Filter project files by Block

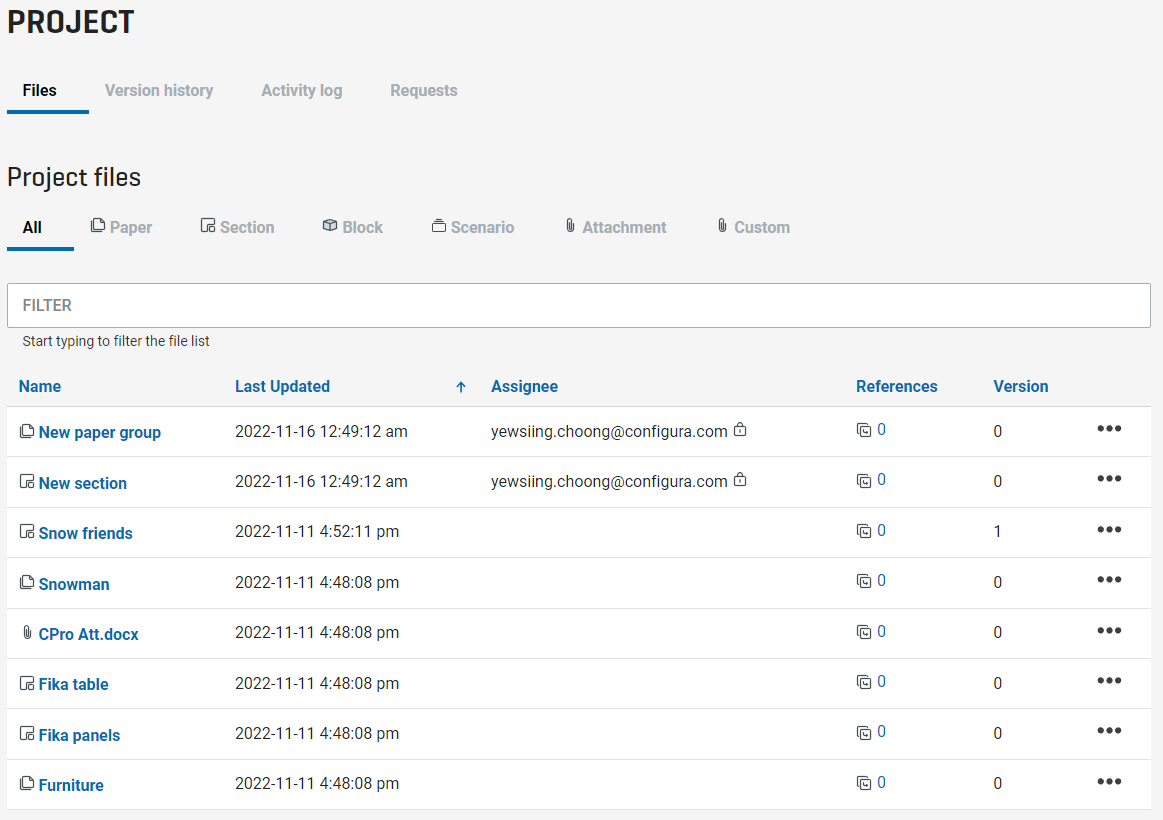pyautogui.click(x=353, y=227)
